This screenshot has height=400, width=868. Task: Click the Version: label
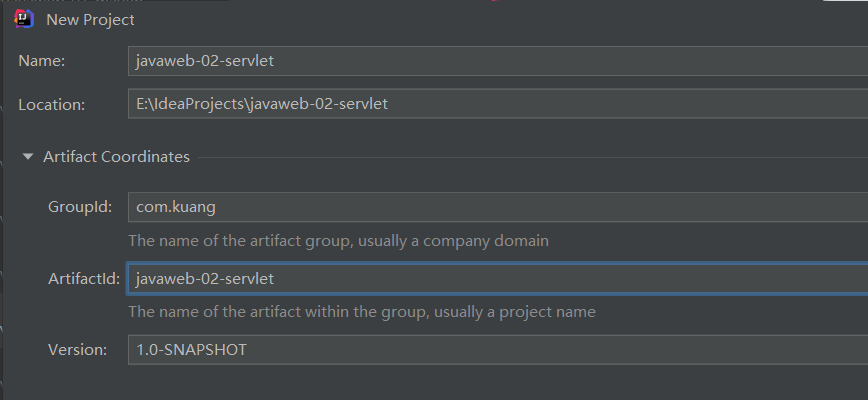point(78,350)
